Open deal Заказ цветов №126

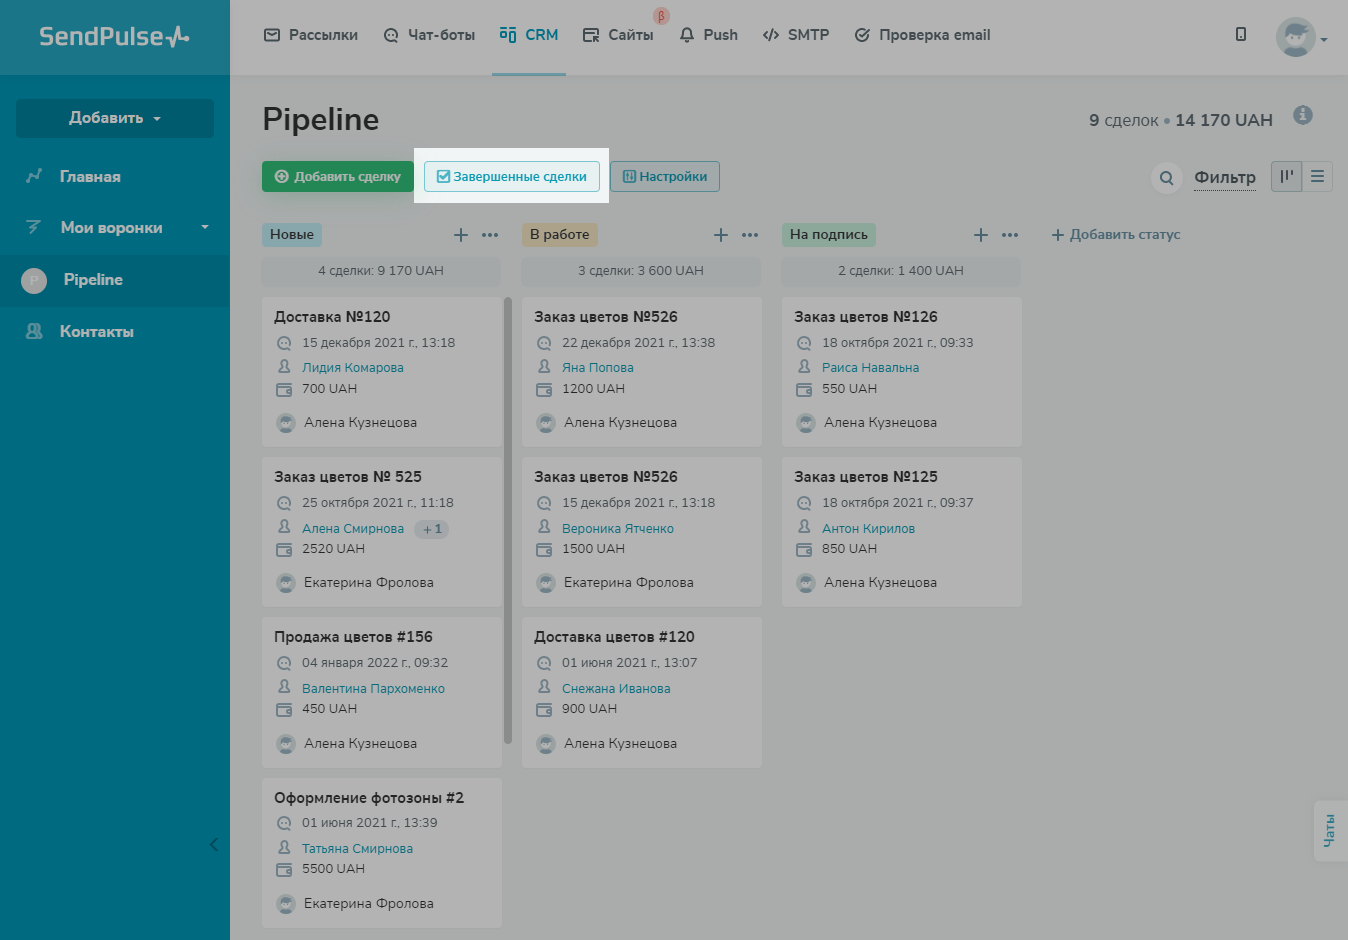point(866,317)
